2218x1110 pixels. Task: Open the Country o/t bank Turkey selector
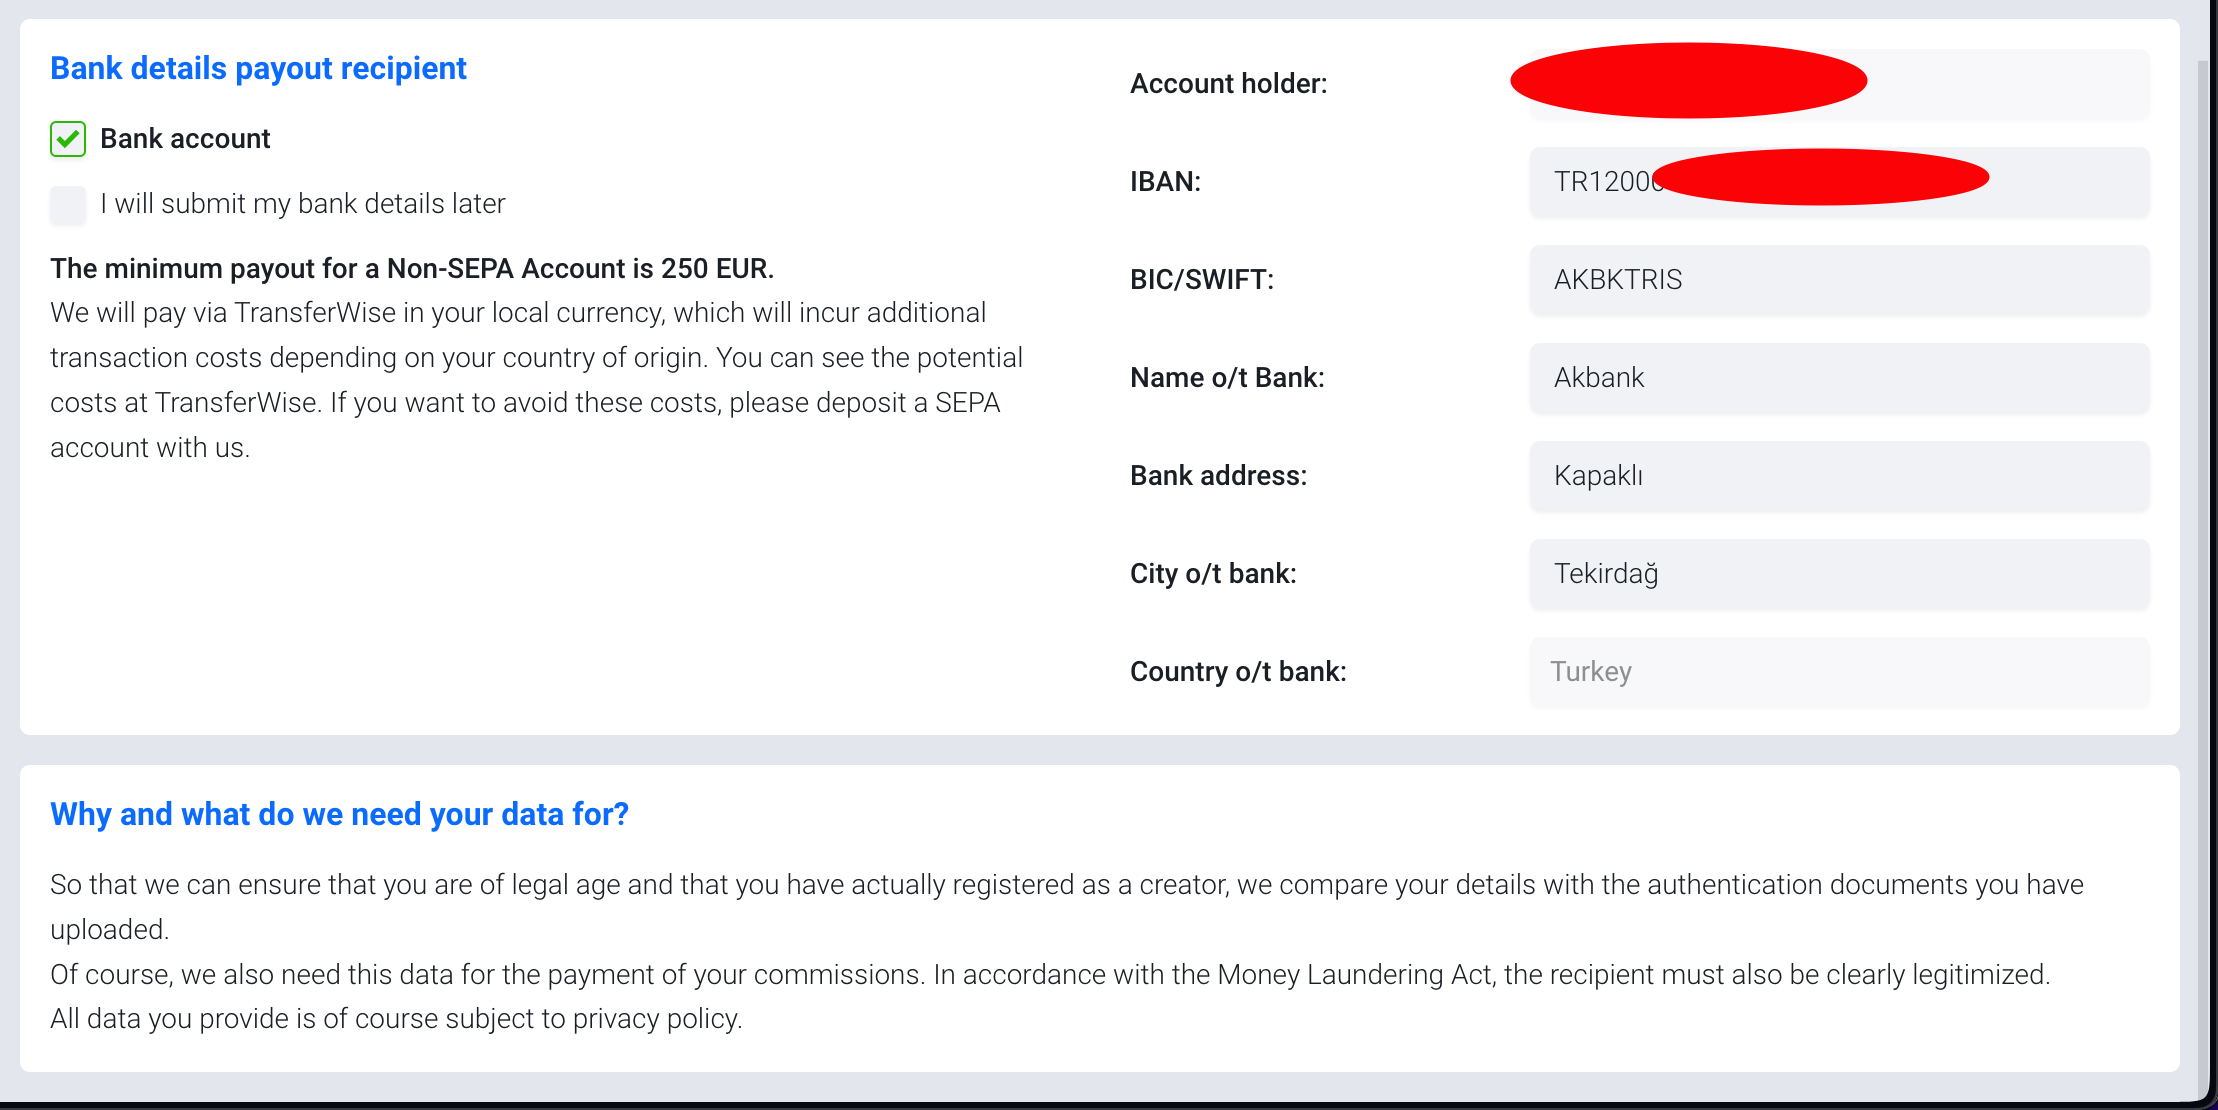1839,672
